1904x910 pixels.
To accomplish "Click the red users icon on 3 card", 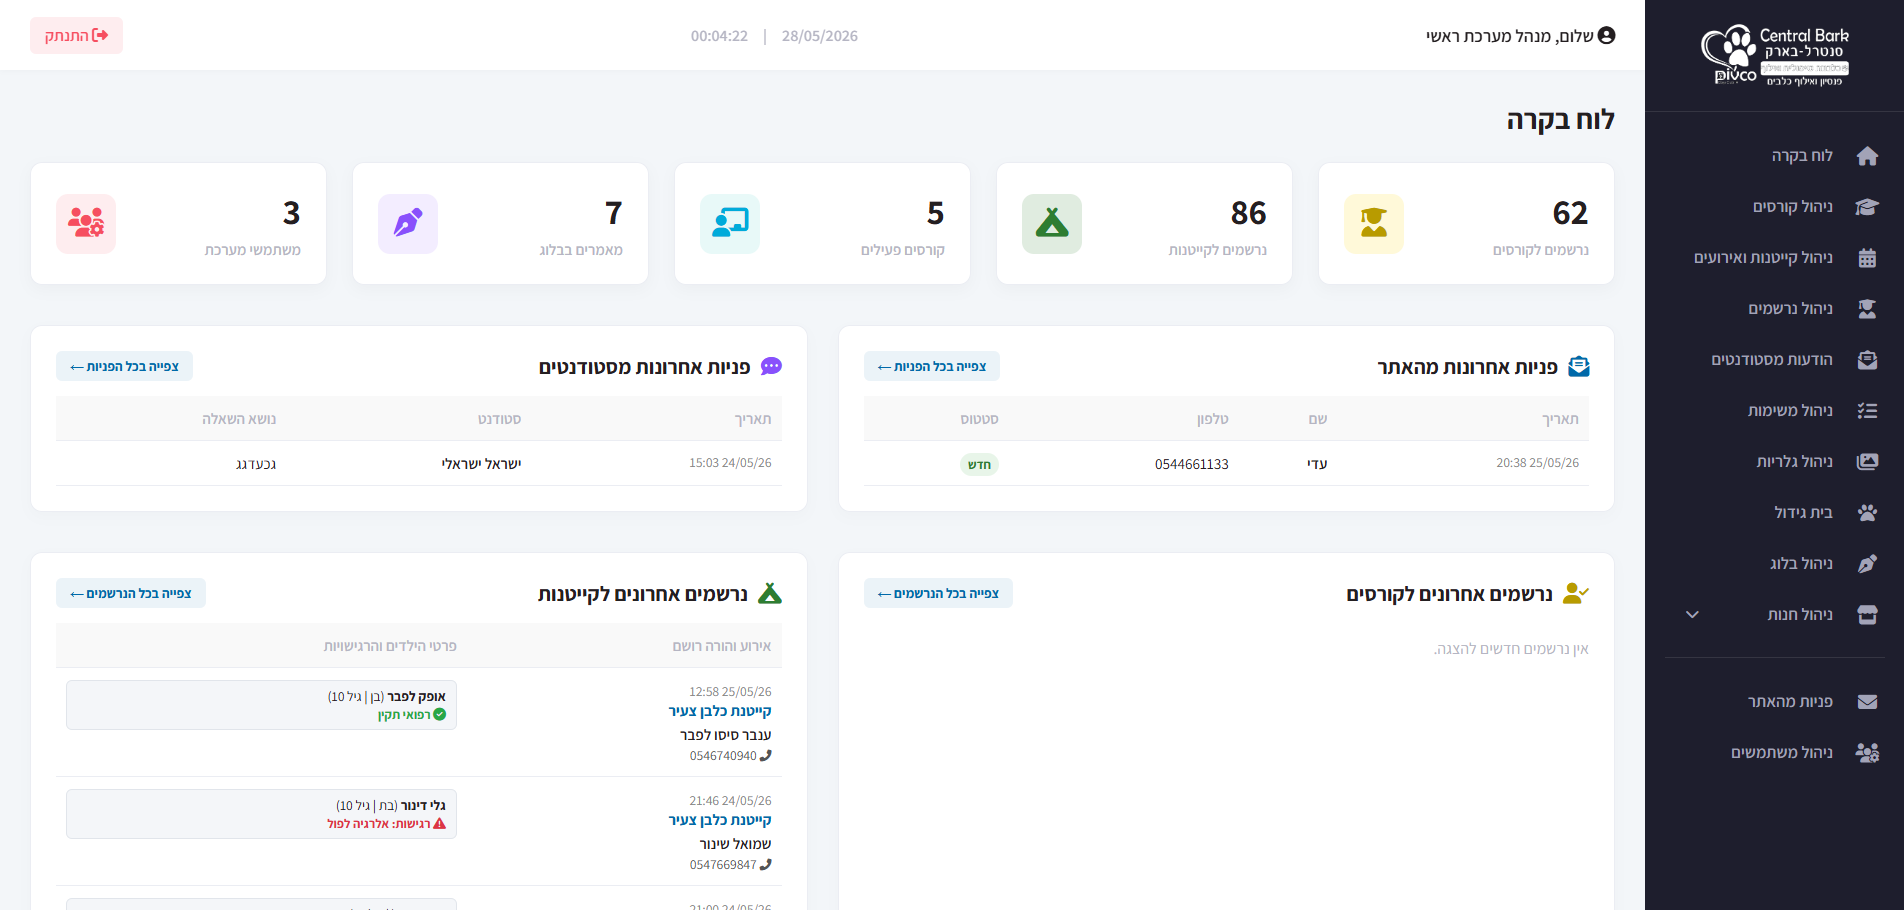I will click(x=86, y=224).
